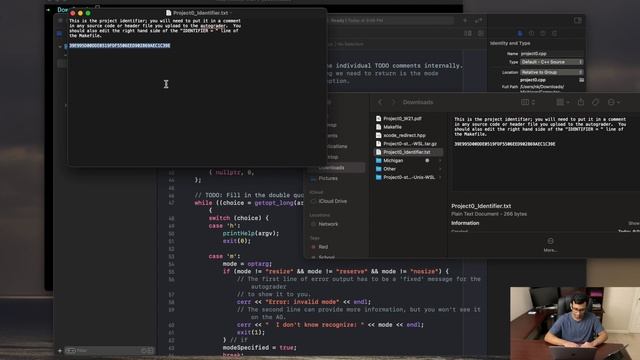Open Finder column view switcher

pos(528,102)
